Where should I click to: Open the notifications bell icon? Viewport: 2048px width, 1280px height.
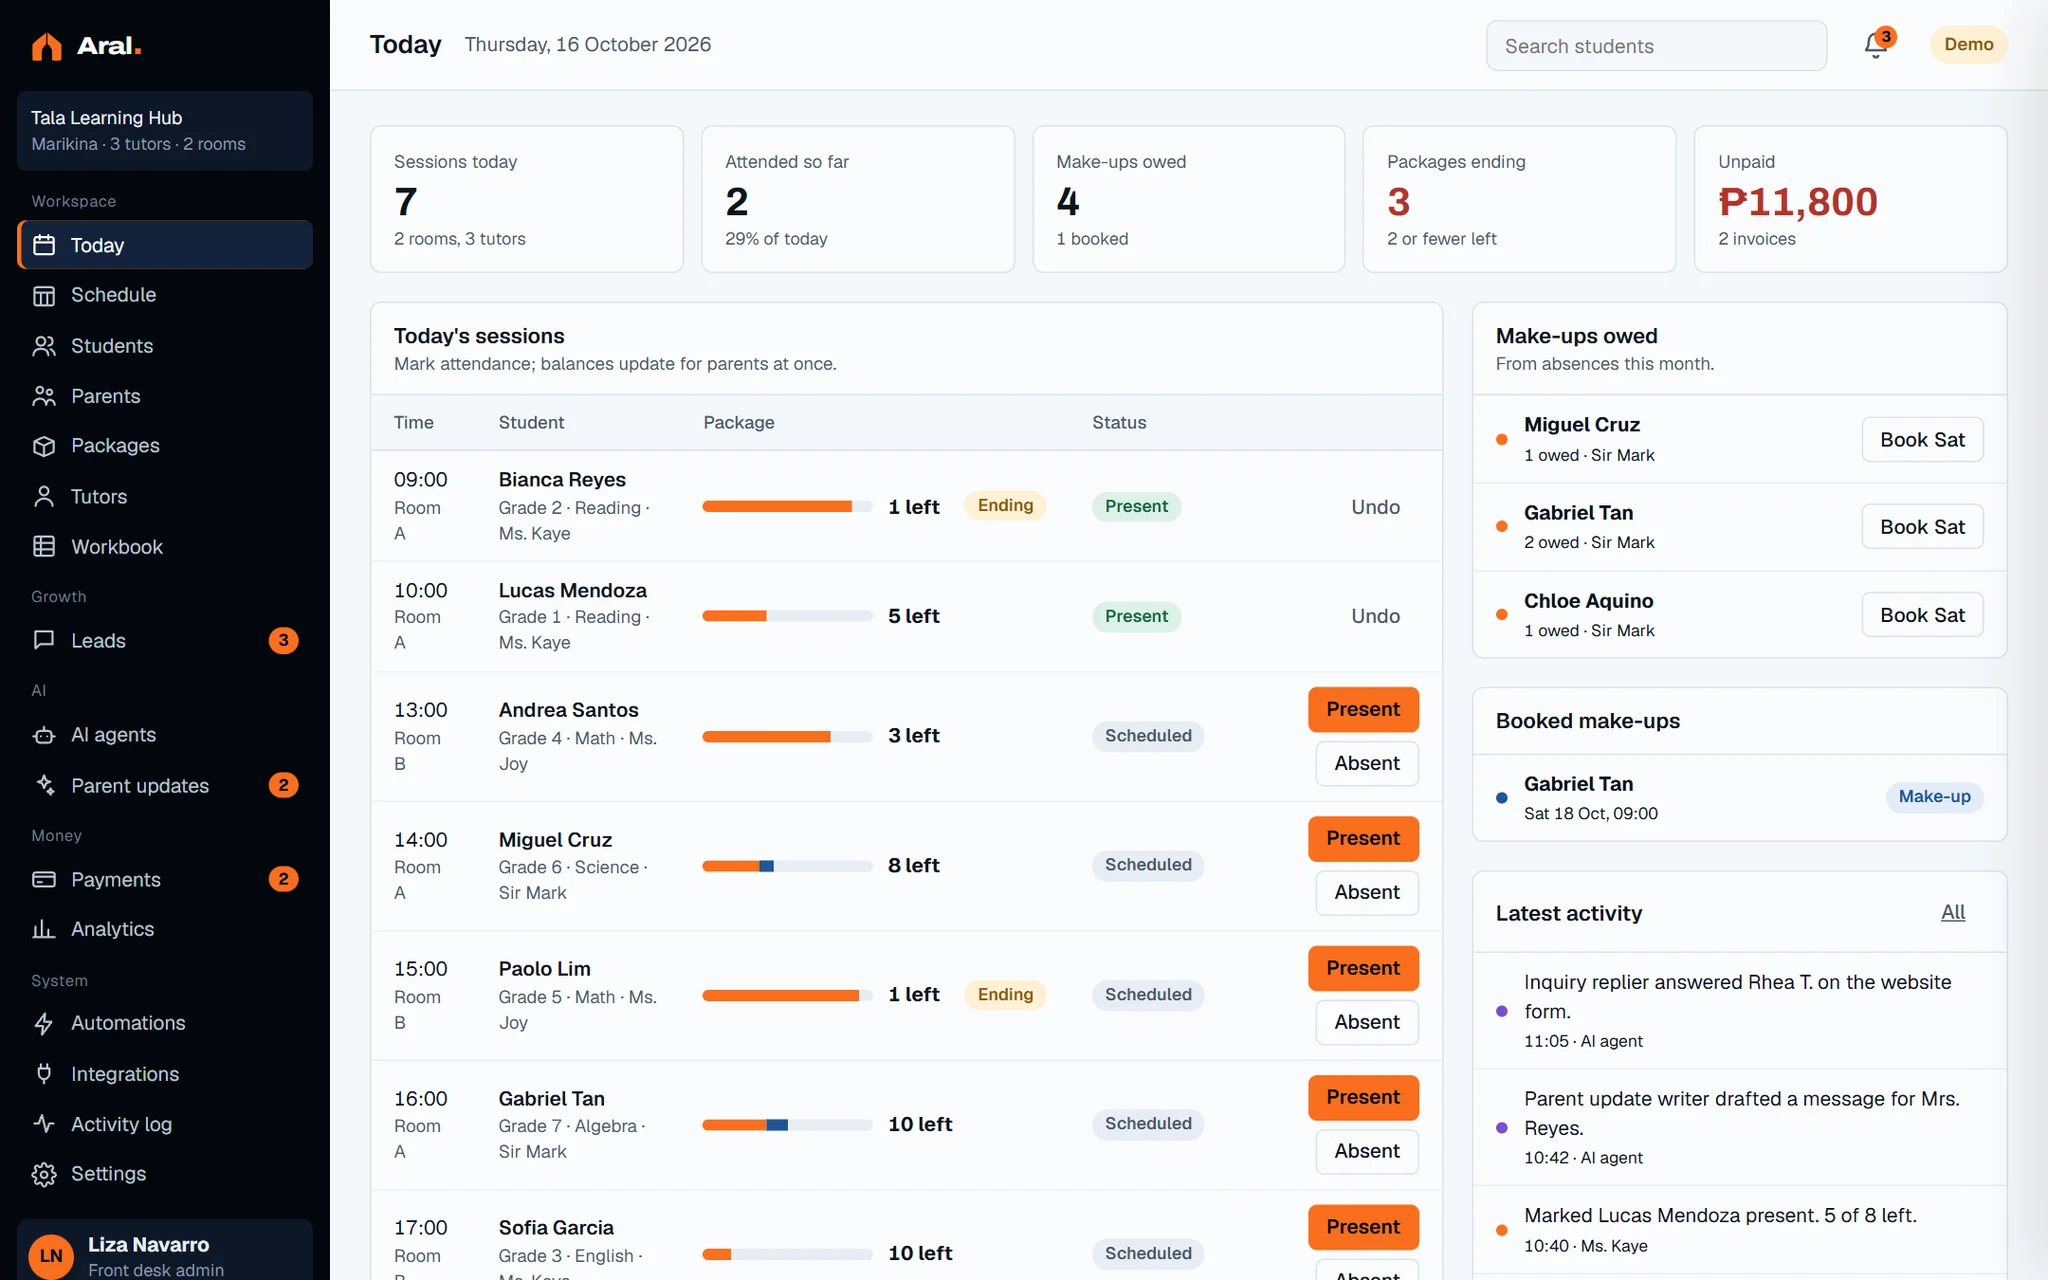pos(1875,45)
